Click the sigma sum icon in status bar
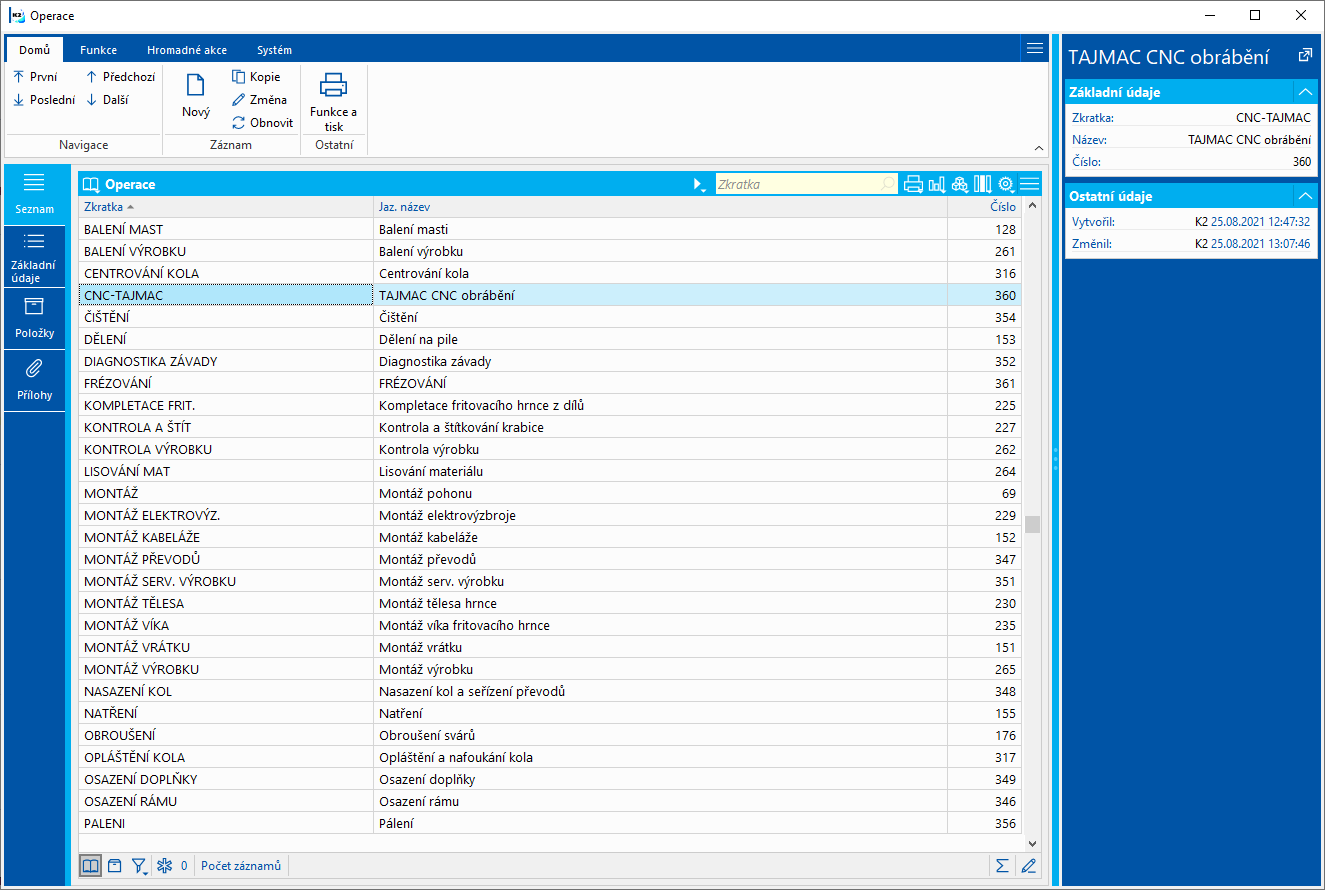This screenshot has height=890, width=1325. [x=1001, y=866]
